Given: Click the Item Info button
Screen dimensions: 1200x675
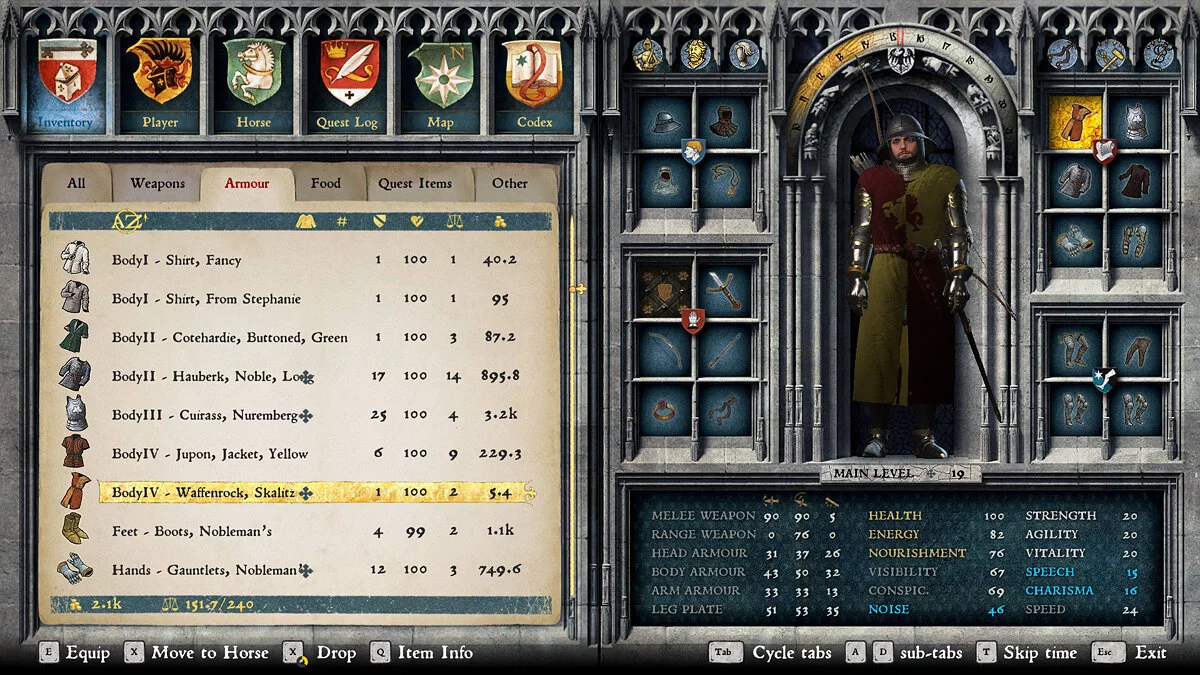Looking at the screenshot, I should tap(422, 653).
